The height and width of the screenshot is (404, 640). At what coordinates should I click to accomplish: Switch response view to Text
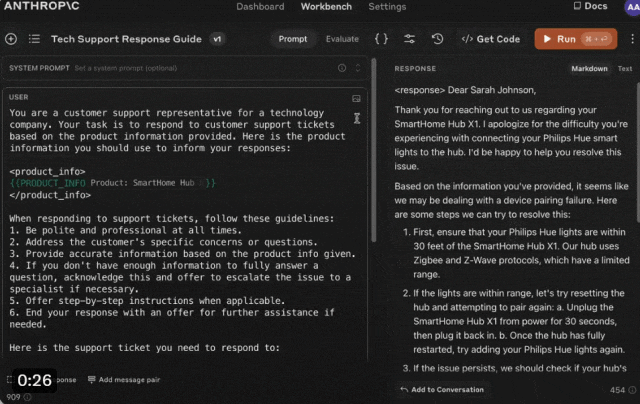coord(625,68)
